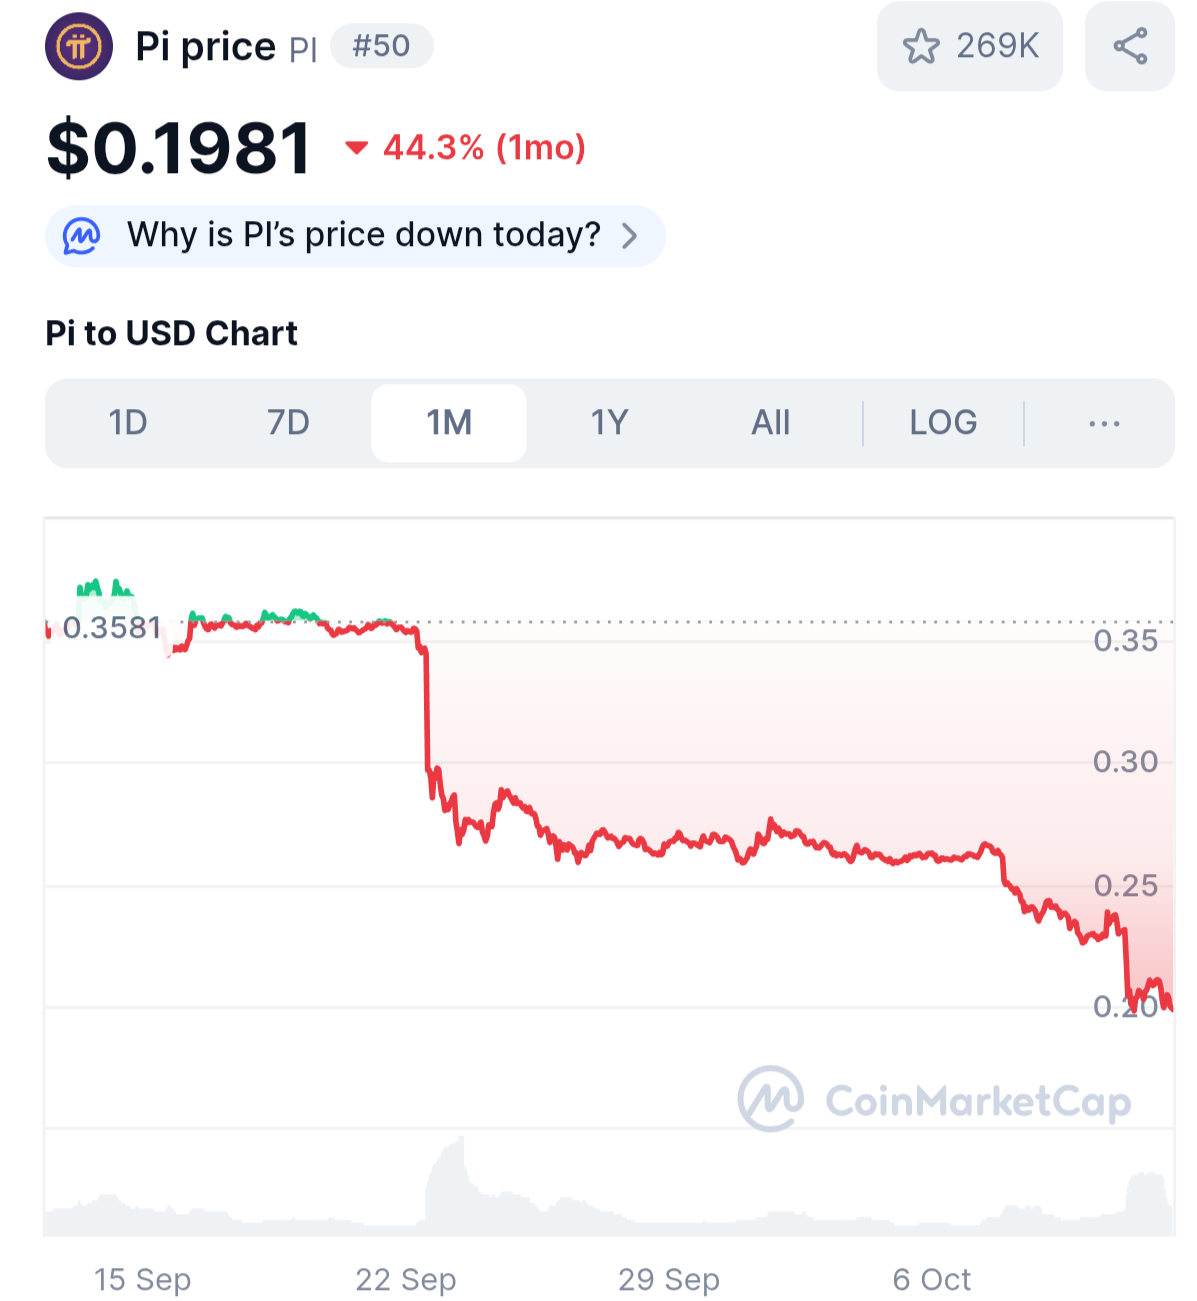Click the CoinMarketCap watermark logo
This screenshot has height=1301, width=1197.
tap(771, 1099)
